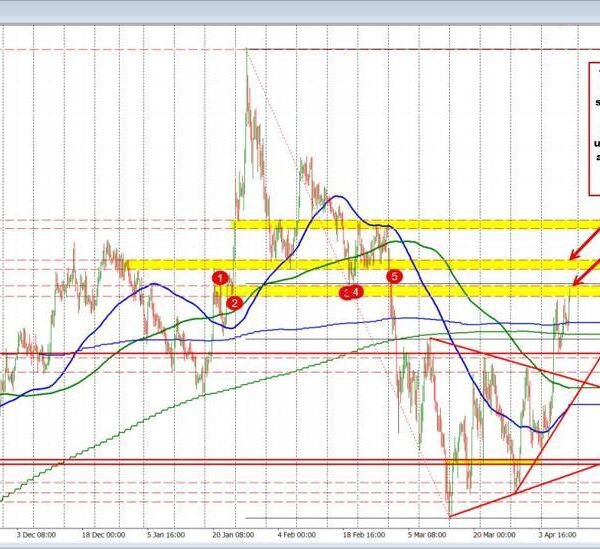600x549 pixels.
Task: Click the '4 Feb 00:00' time axis label
Action: [x=297, y=534]
